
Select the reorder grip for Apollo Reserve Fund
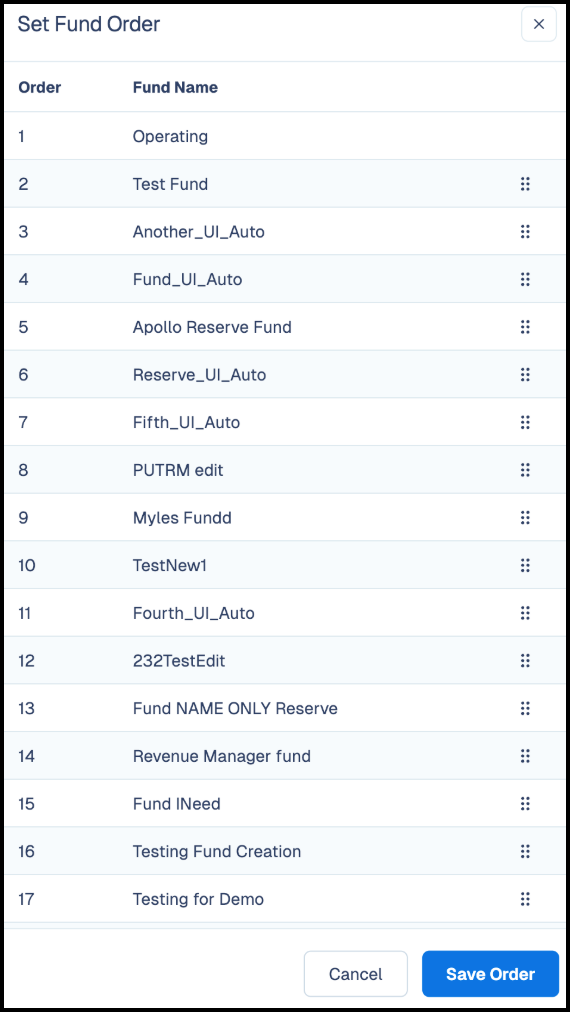click(x=525, y=327)
